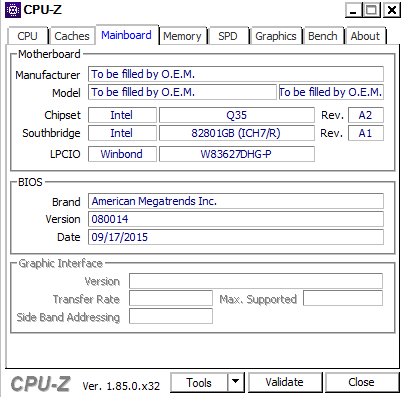Viewport: 403px width, 397px height.
Task: Click the CPU-Z title bar icon
Action: pyautogui.click(x=13, y=10)
